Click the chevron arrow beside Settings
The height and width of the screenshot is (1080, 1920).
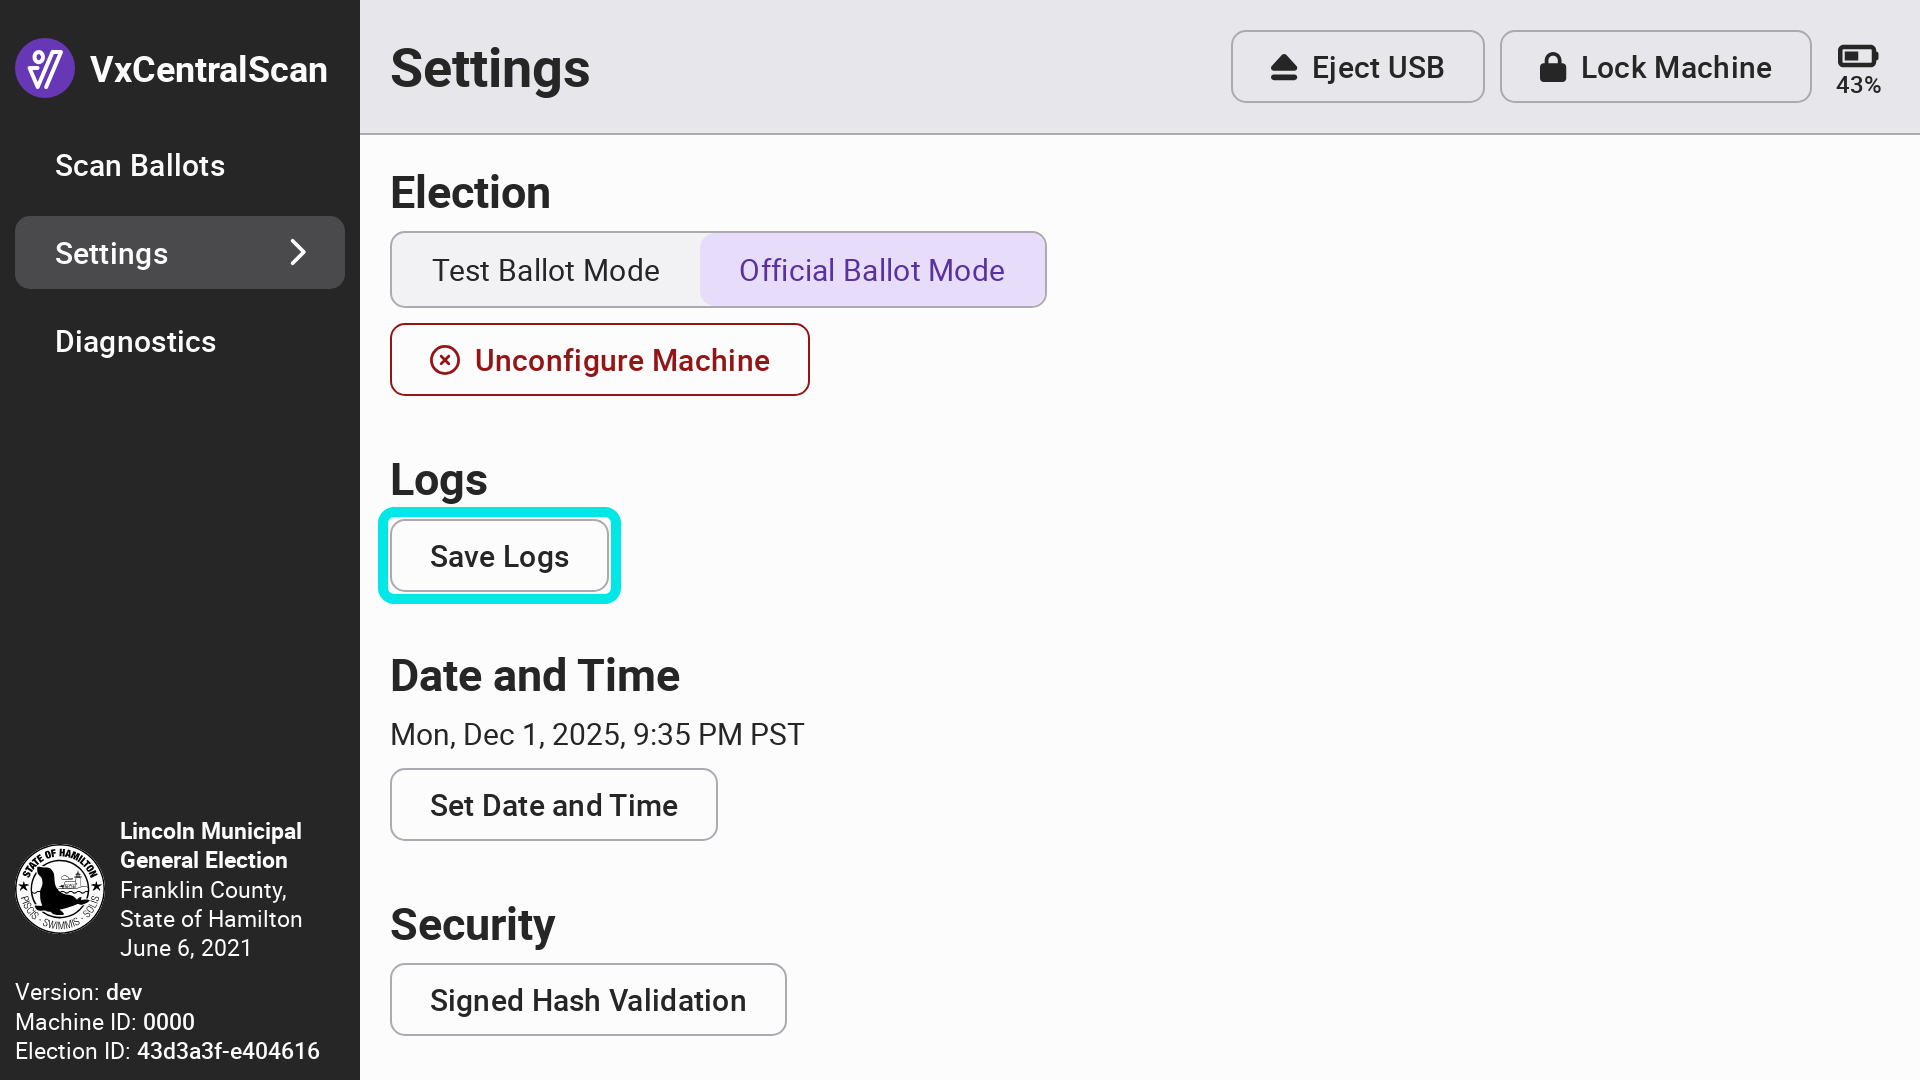point(298,253)
